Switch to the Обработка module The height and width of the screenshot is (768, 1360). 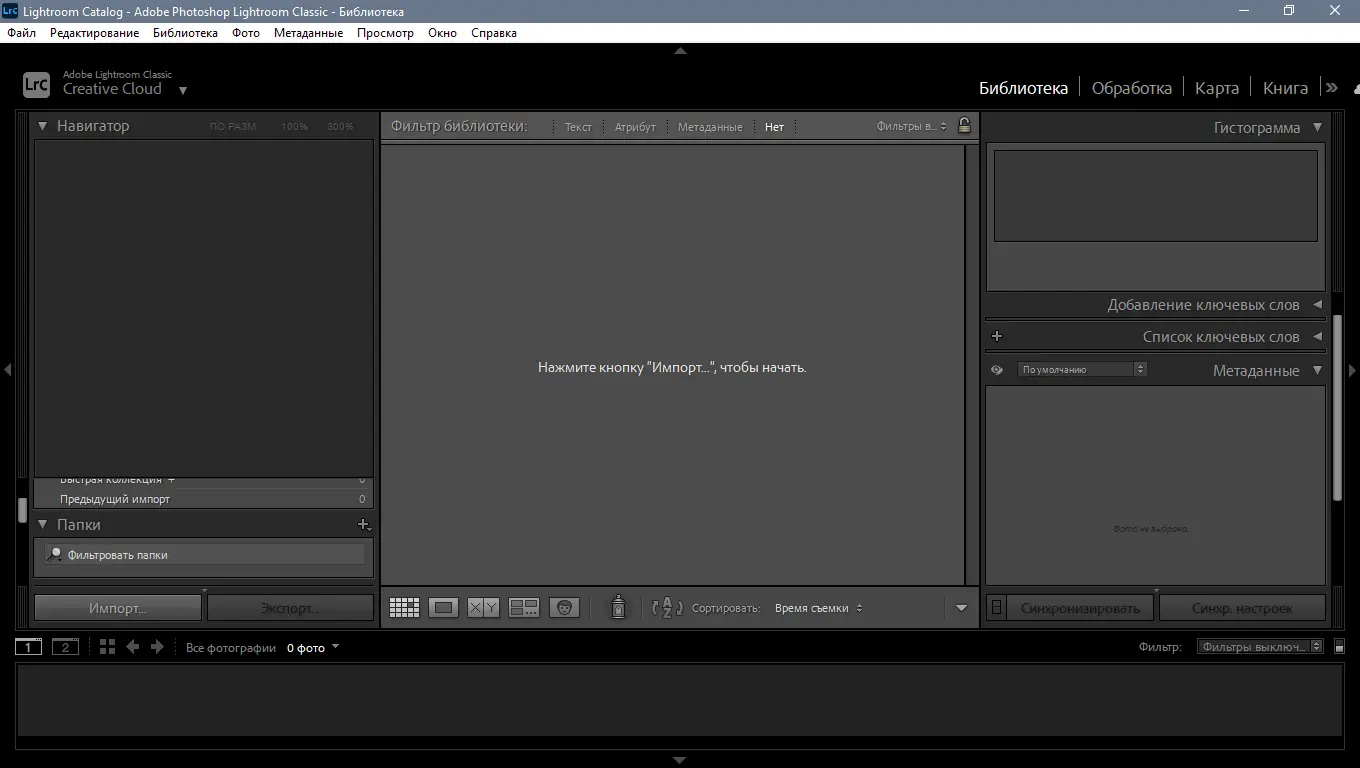click(1131, 88)
